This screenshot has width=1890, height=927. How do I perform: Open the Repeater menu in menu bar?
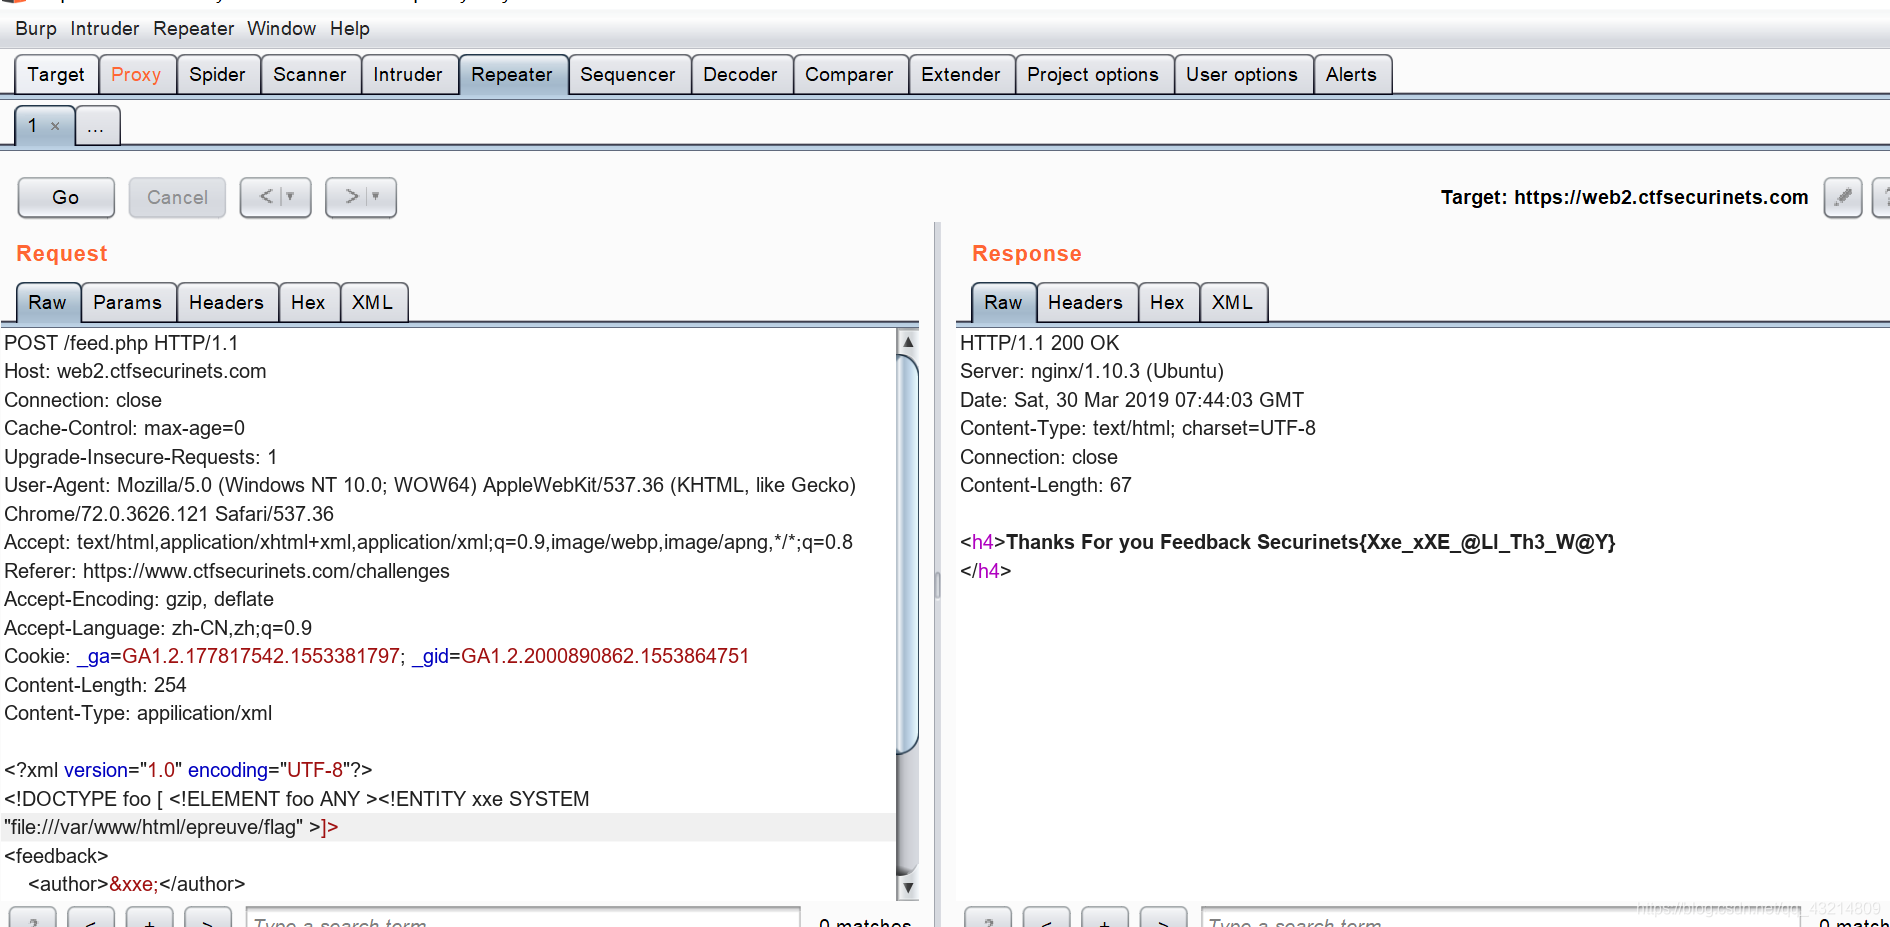pos(193,29)
